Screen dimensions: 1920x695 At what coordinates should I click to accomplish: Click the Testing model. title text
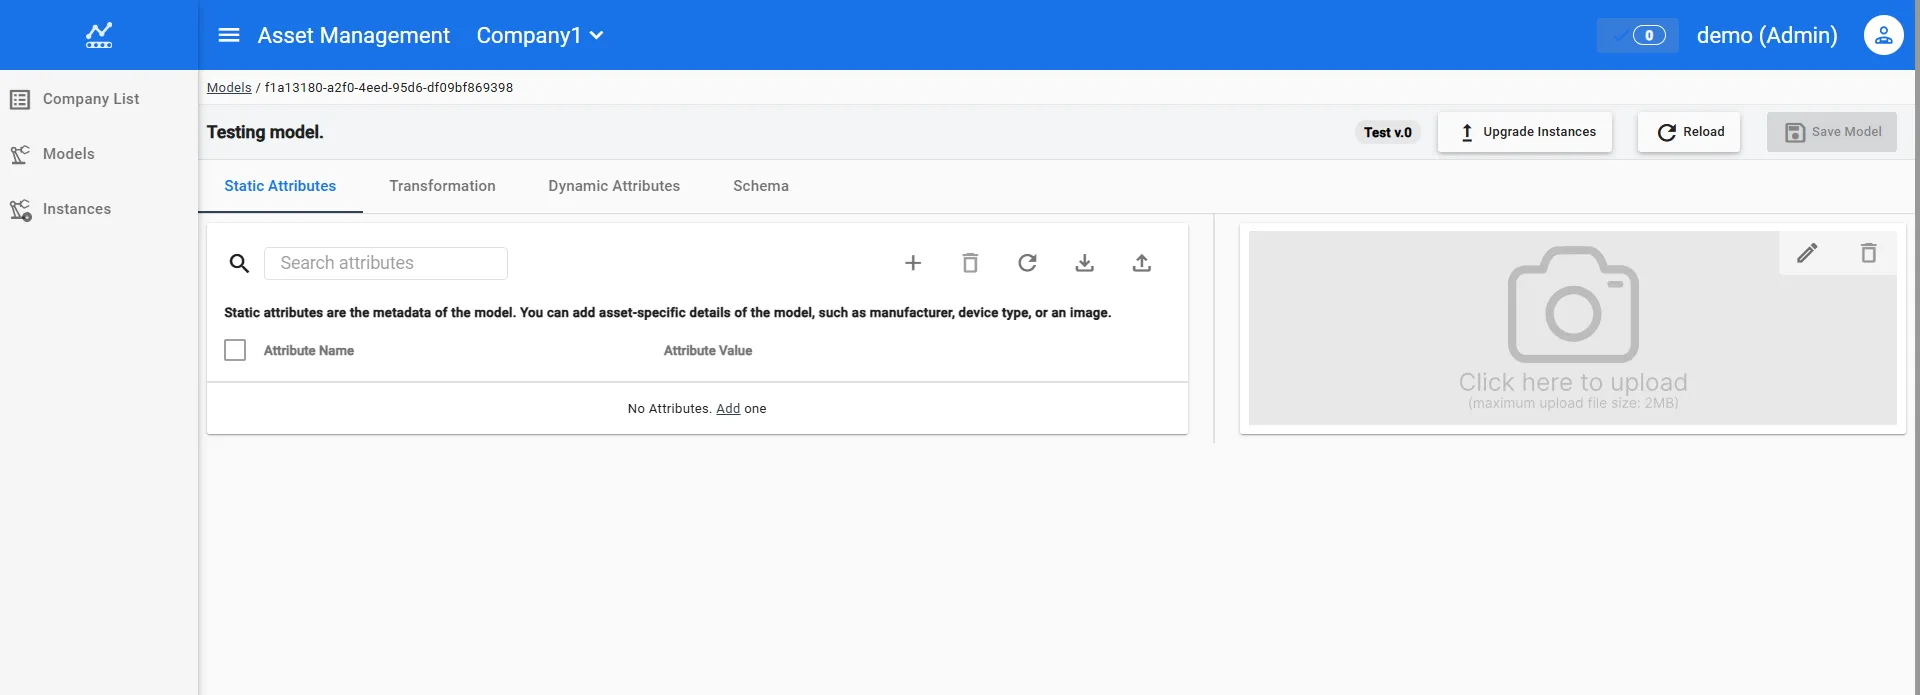coord(265,132)
